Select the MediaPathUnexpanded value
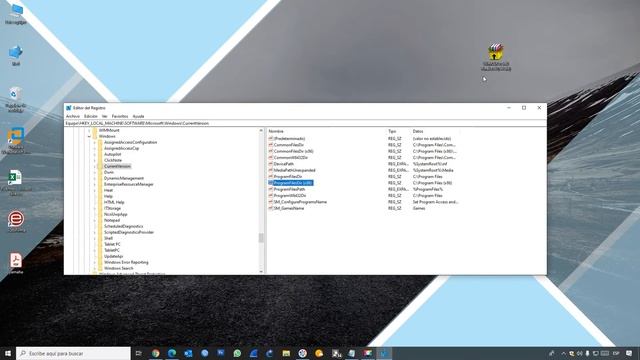Image resolution: width=640 pixels, height=360 pixels. (x=294, y=170)
